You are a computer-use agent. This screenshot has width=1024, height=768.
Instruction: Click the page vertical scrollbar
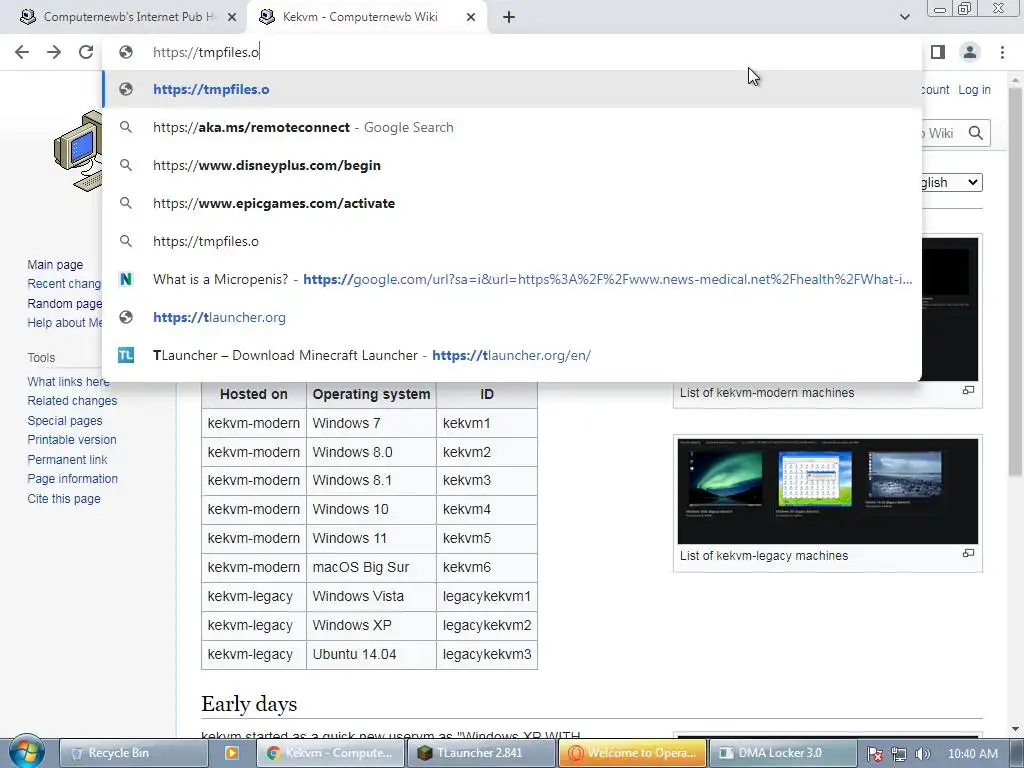point(1016,281)
